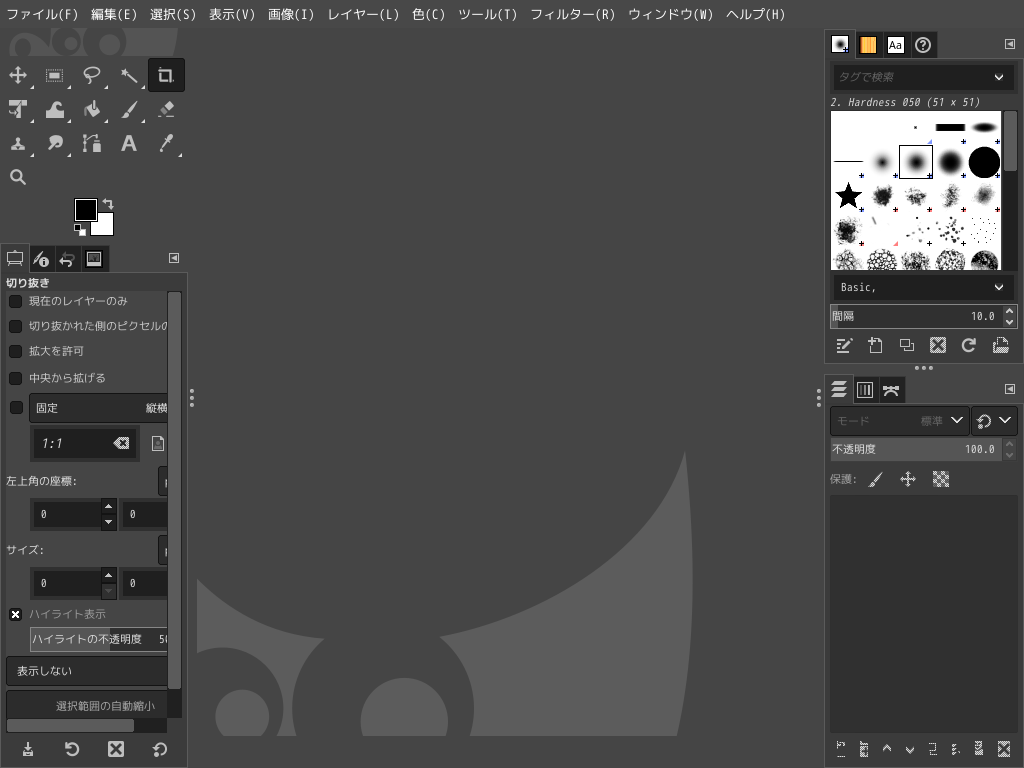
Task: Select the Clone stamp tool
Action: click(18, 143)
